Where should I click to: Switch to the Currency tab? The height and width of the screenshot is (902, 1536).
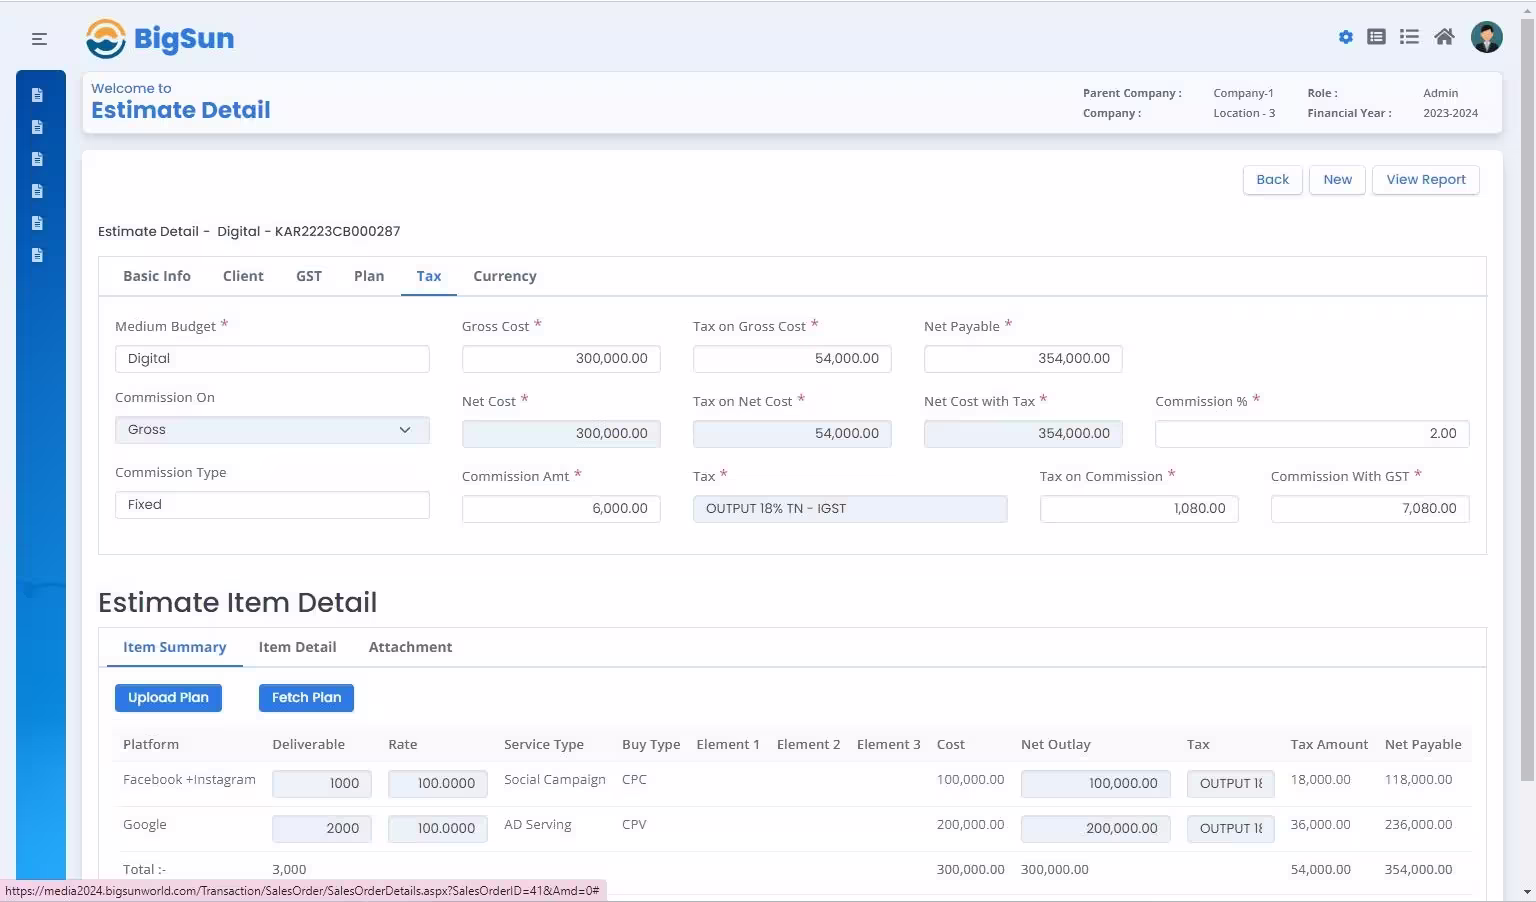tap(505, 276)
